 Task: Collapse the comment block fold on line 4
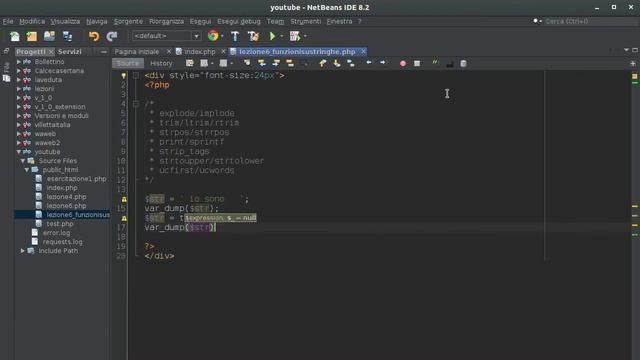tap(136, 104)
